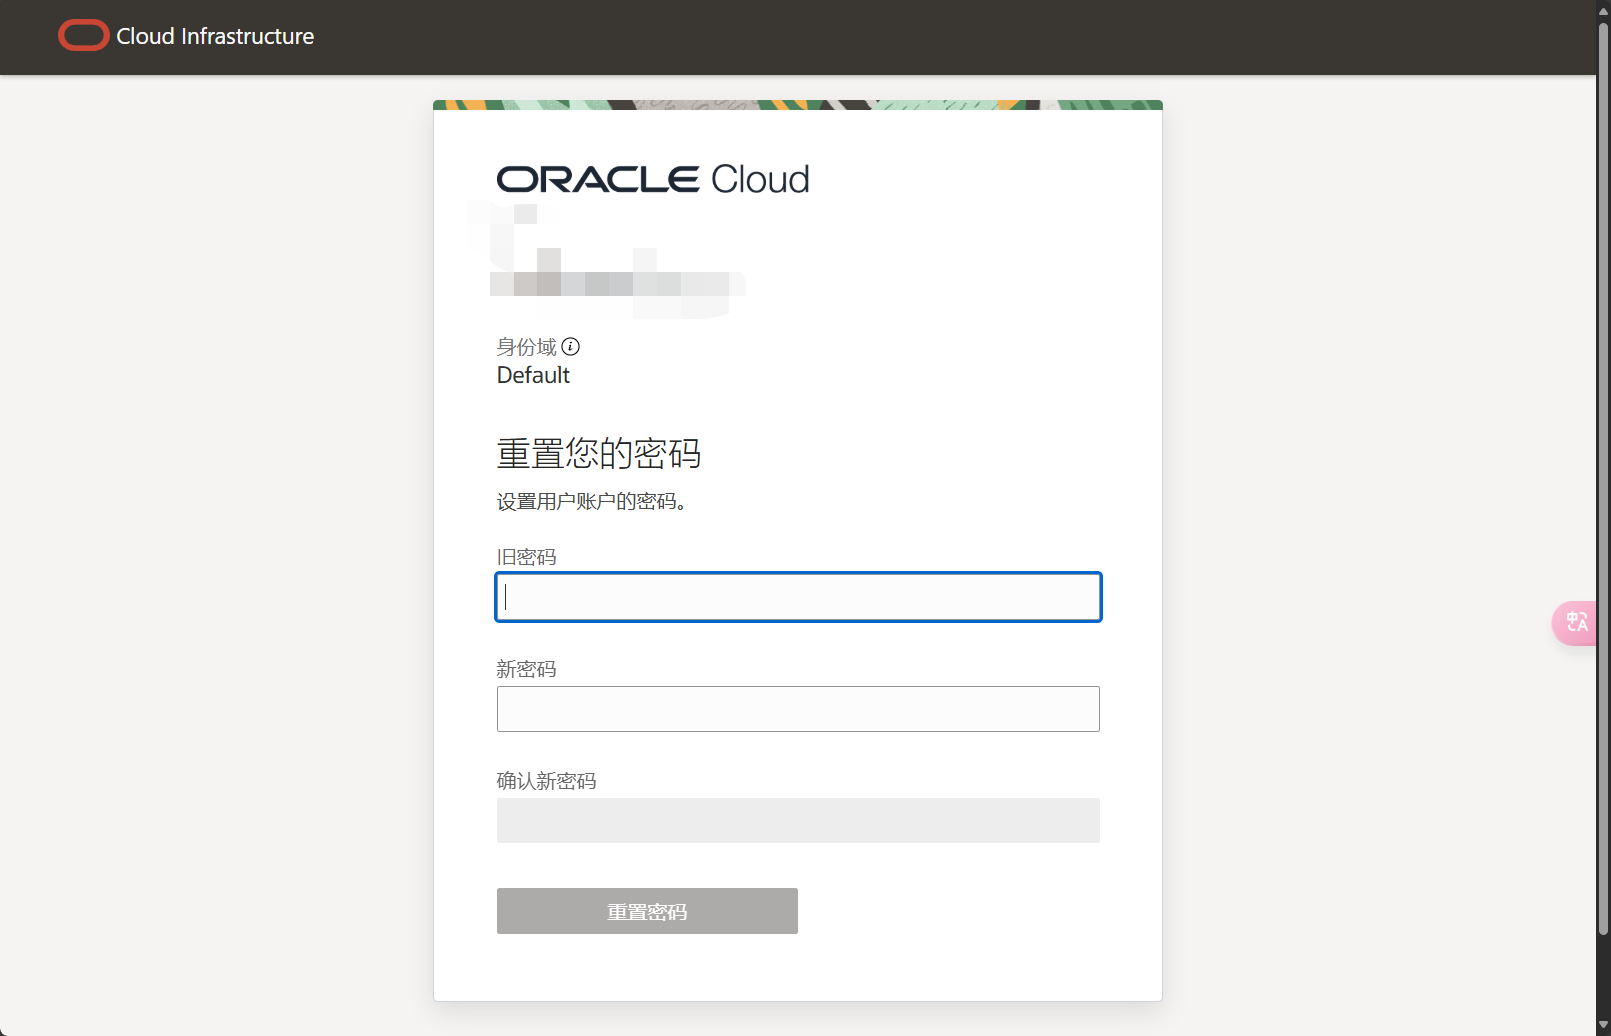Screen dimensions: 1611x1036
Task: Click the 身份域 label text
Action: coord(526,347)
